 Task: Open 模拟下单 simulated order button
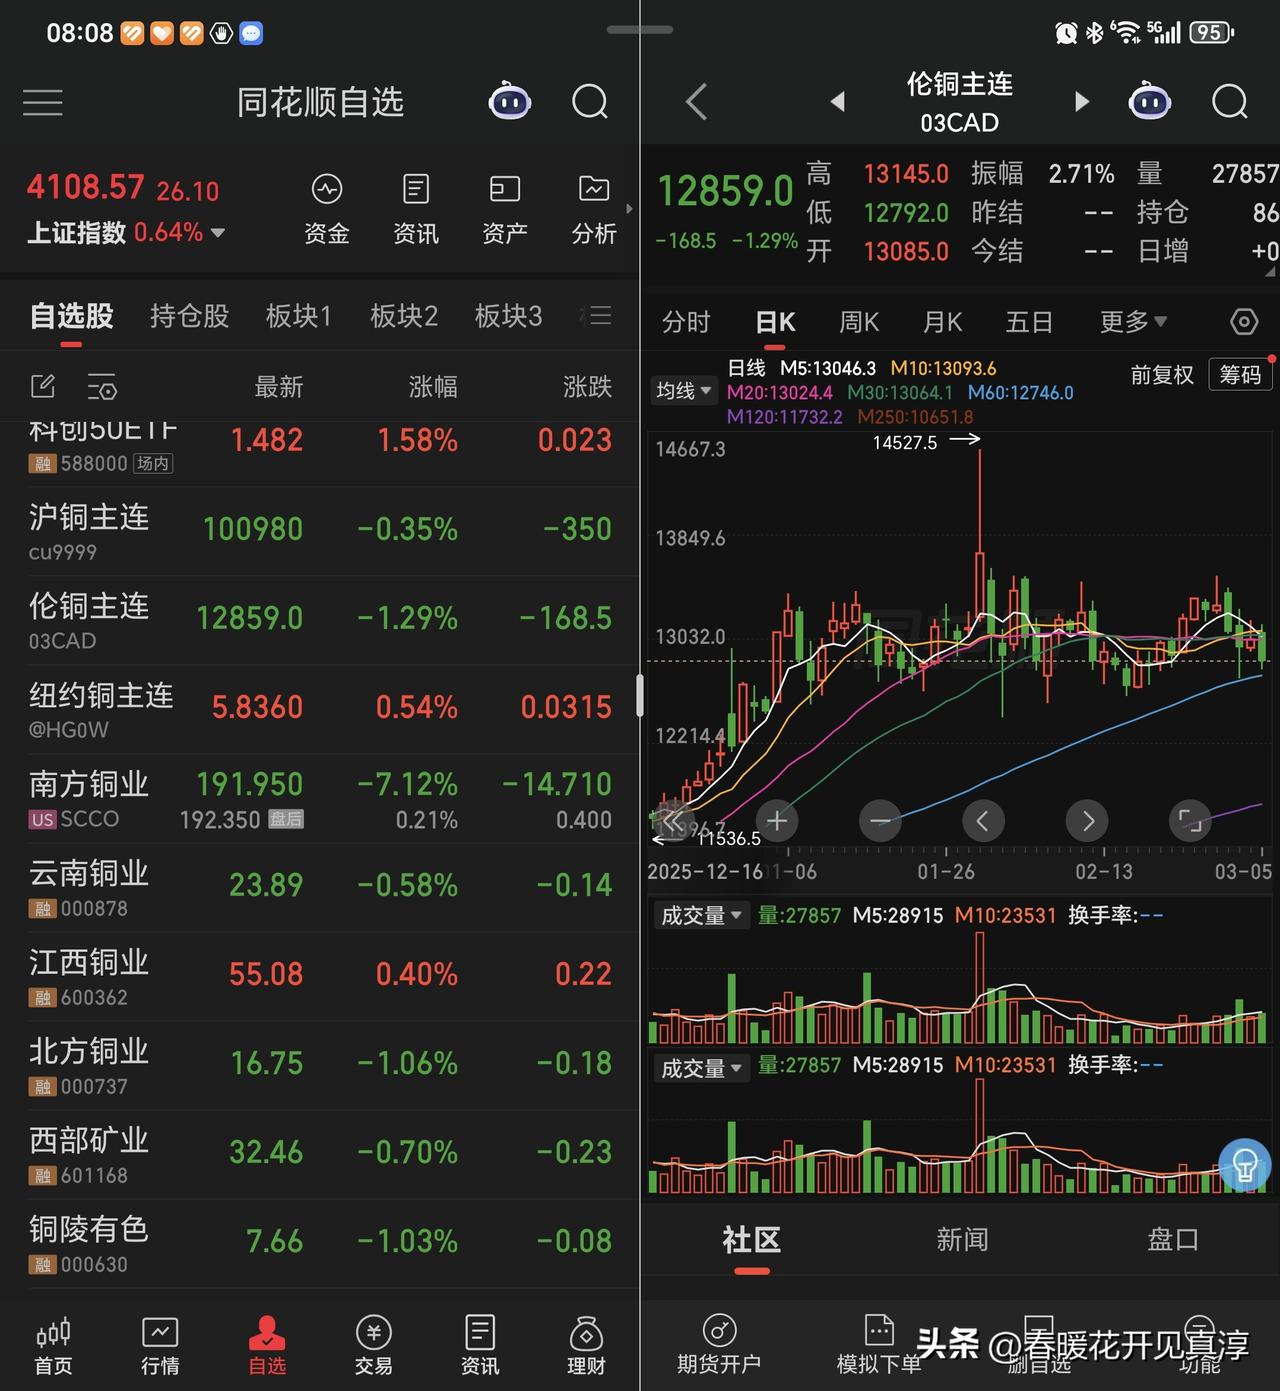coord(879,1346)
